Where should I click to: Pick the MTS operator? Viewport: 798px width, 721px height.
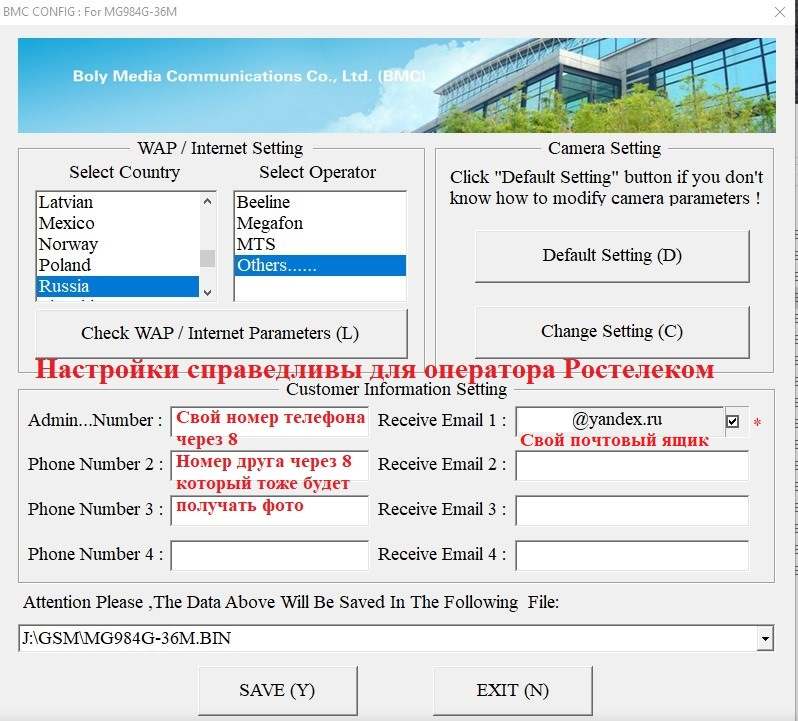point(320,244)
